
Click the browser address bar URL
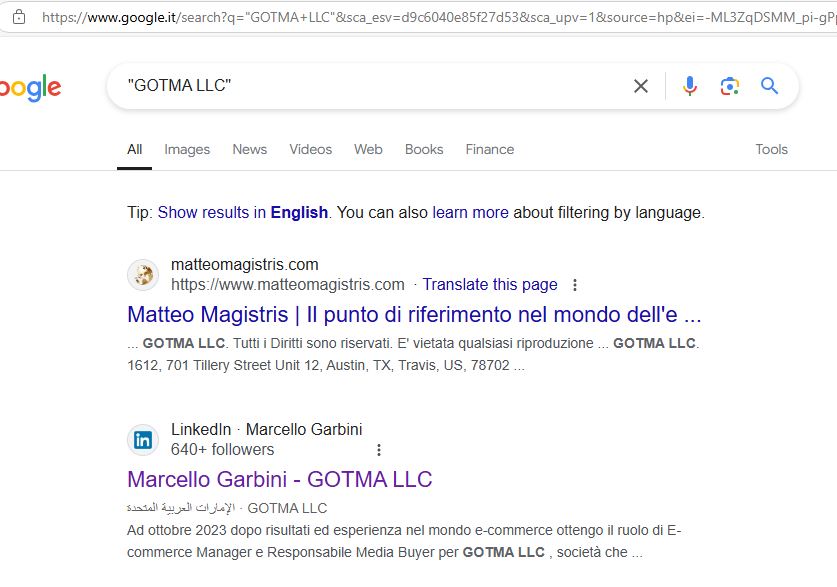click(x=438, y=17)
